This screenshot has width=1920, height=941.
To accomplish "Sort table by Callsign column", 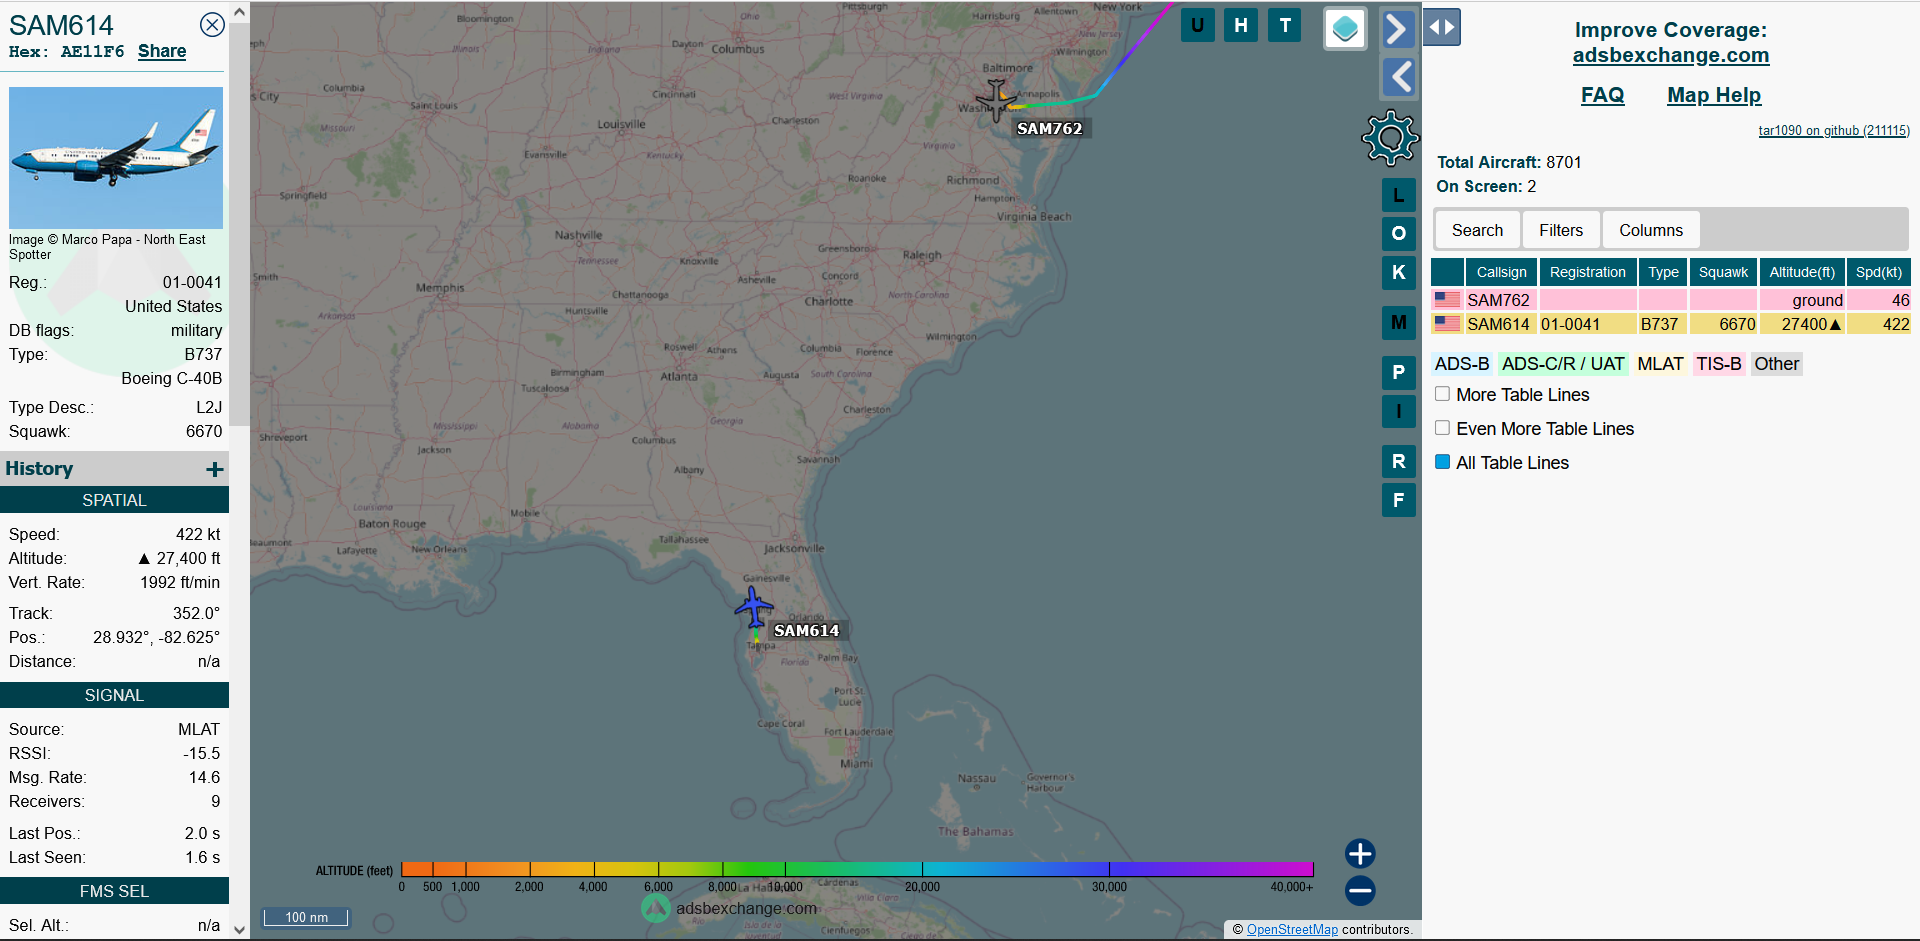I will 1501,272.
